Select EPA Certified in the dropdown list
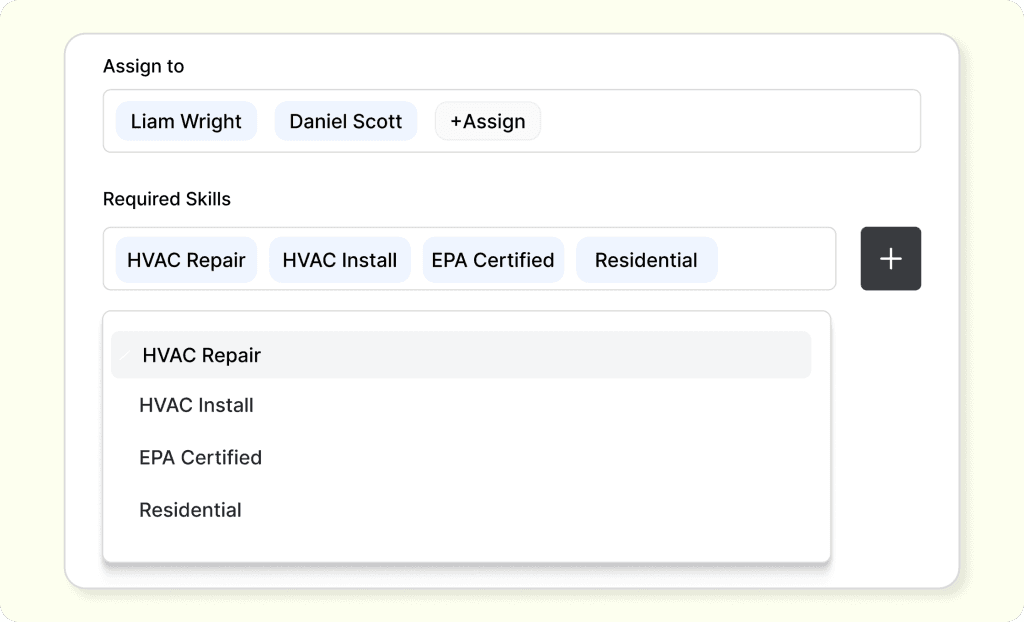 (x=200, y=457)
